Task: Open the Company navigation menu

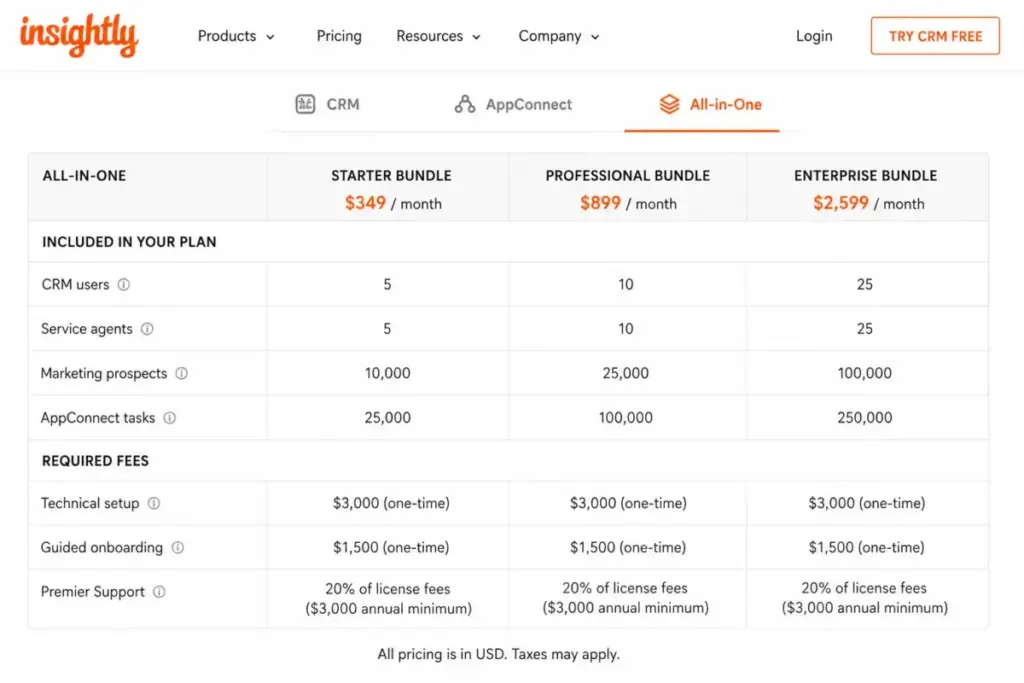Action: [558, 36]
